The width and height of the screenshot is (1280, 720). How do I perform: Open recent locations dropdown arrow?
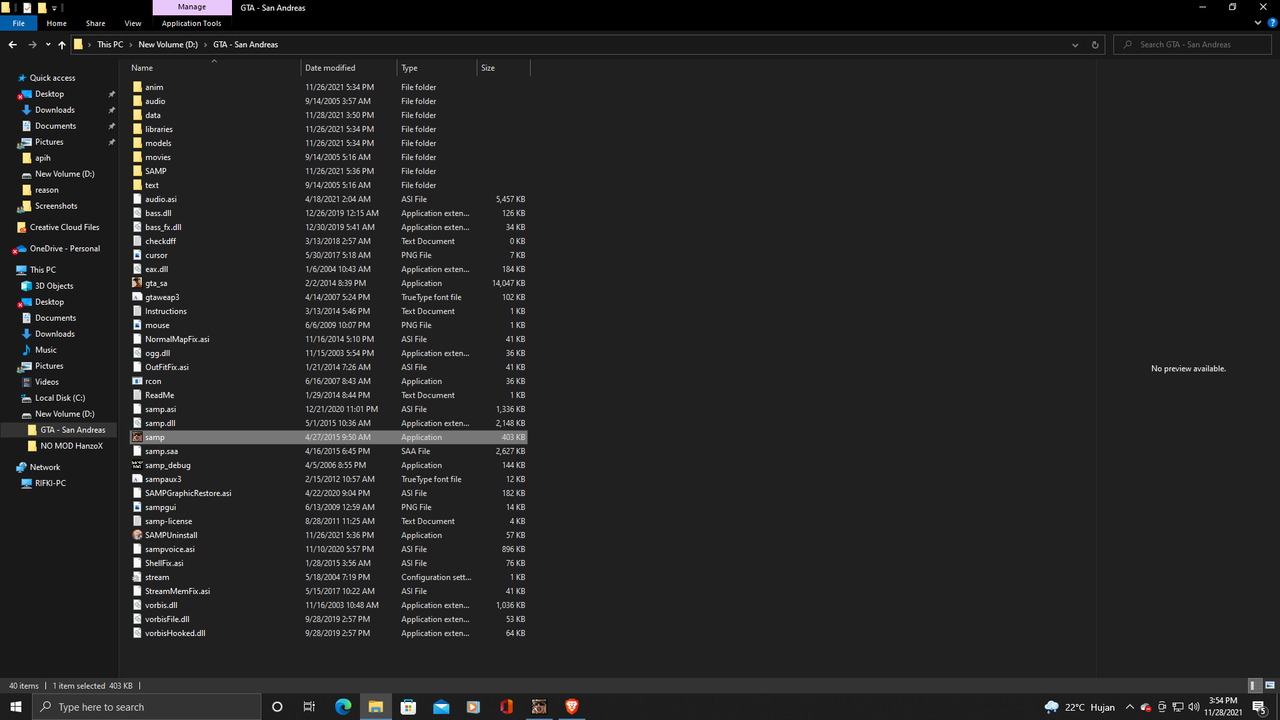point(48,45)
